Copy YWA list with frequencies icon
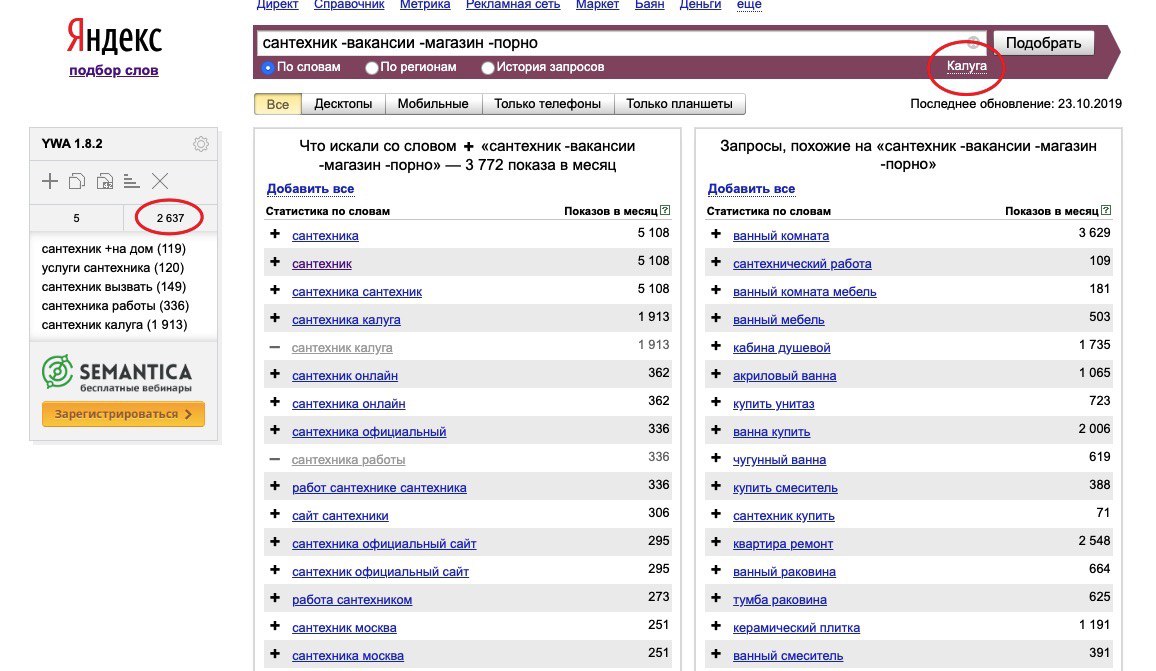Image resolution: width=1156 pixels, height=671 pixels. pos(105,181)
